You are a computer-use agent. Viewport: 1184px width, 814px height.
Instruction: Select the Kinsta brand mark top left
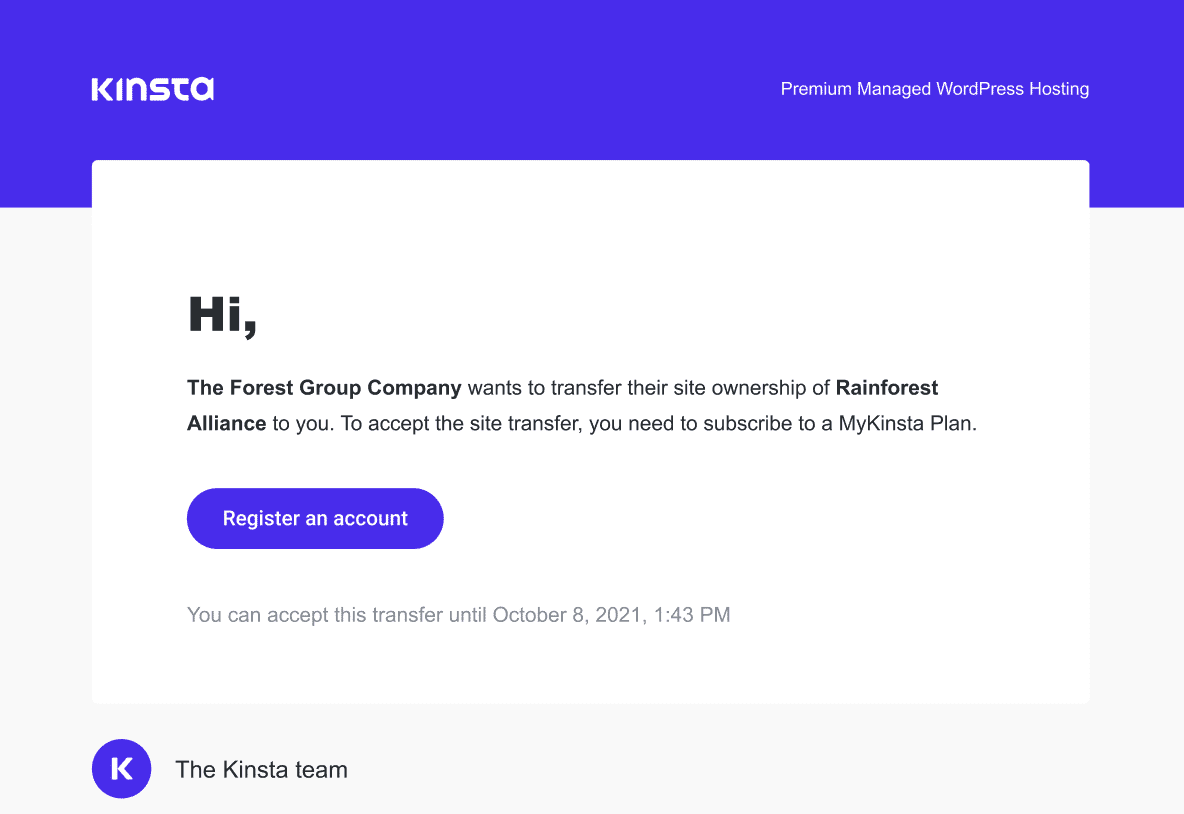click(152, 88)
